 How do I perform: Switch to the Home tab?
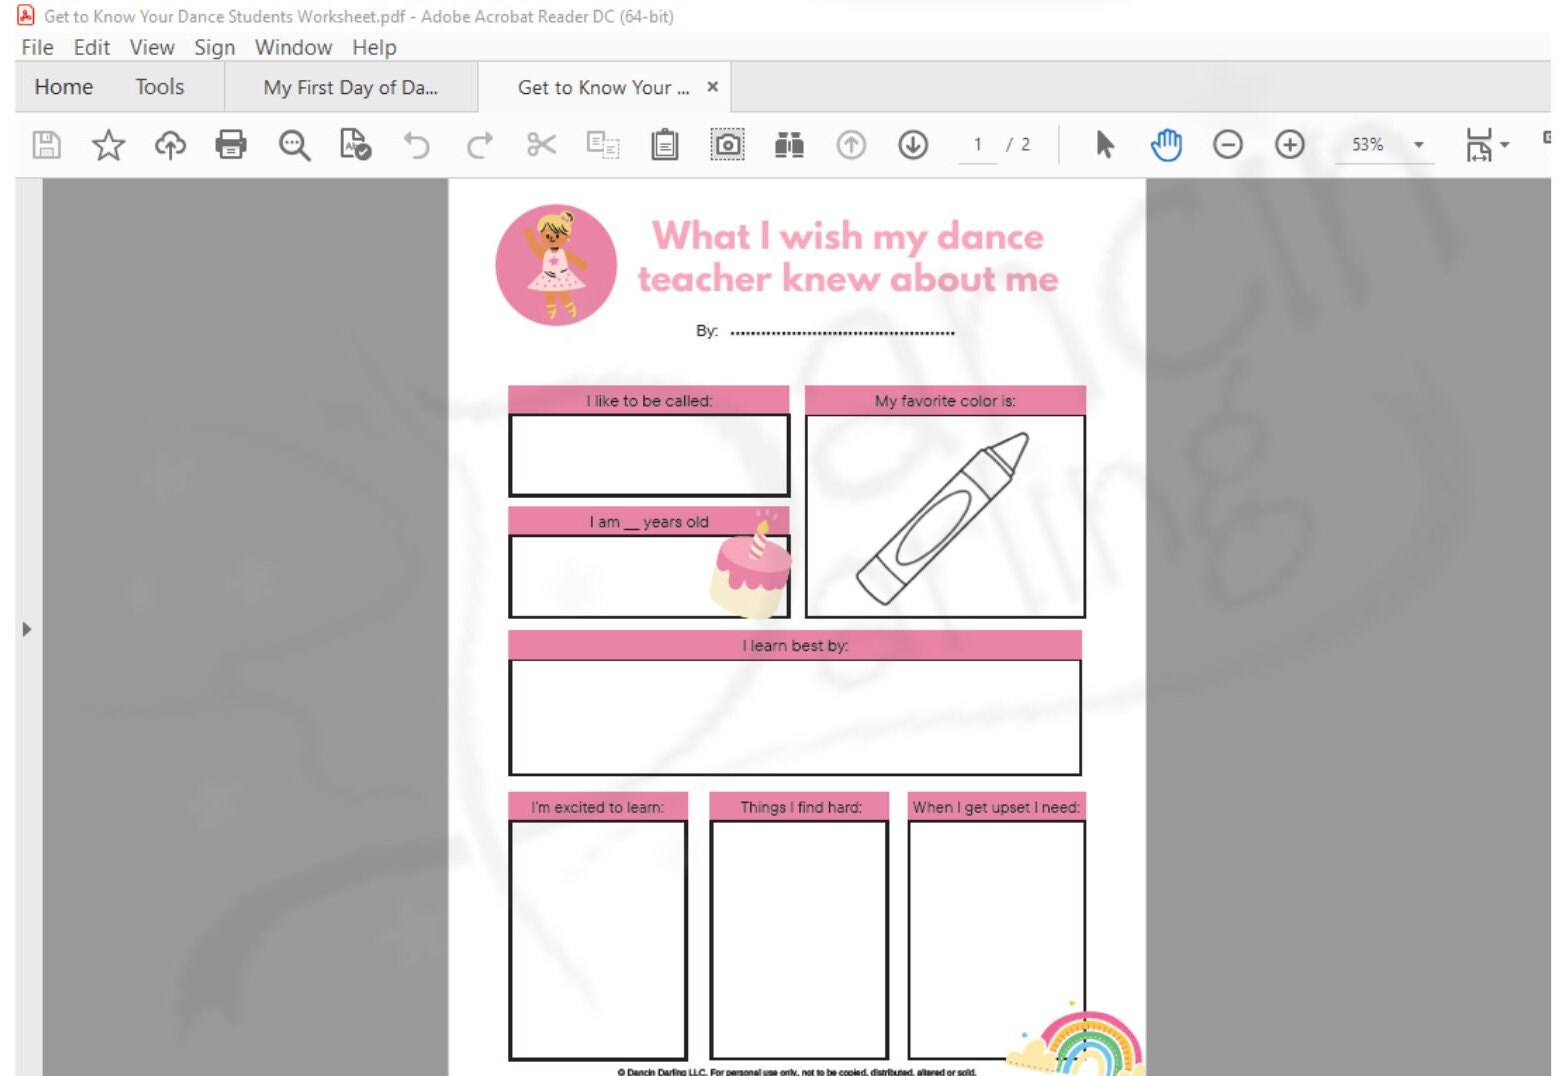63,87
